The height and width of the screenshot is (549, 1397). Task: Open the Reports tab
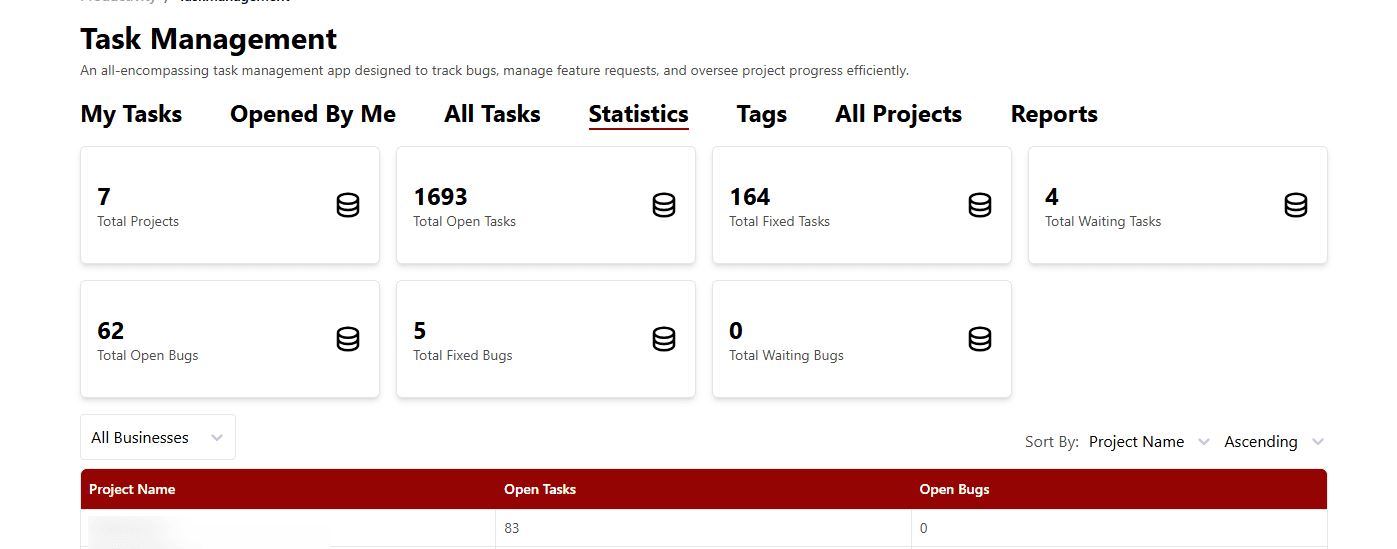(x=1054, y=114)
